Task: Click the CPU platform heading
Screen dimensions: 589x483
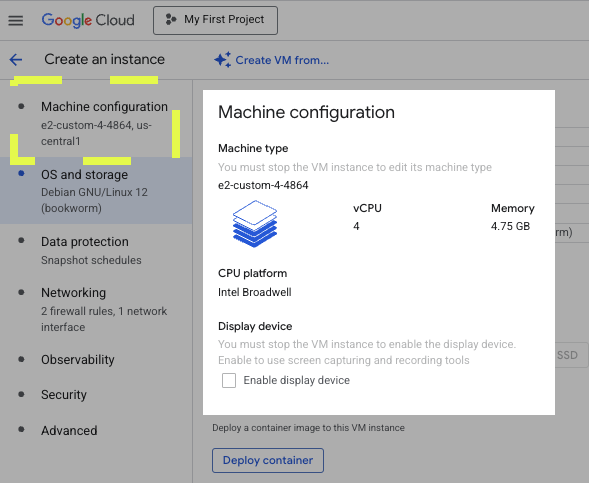Action: [x=252, y=273]
